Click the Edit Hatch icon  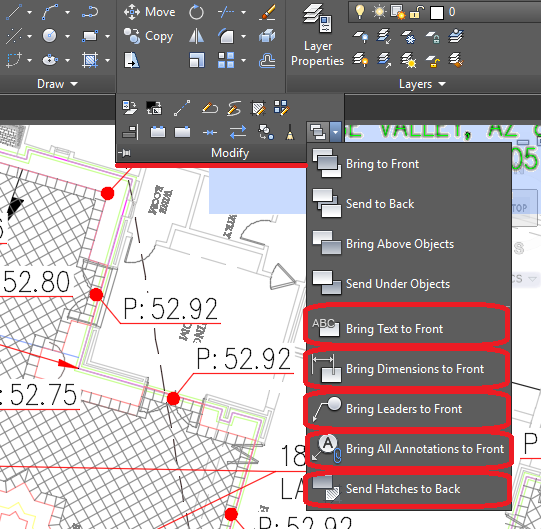click(258, 108)
